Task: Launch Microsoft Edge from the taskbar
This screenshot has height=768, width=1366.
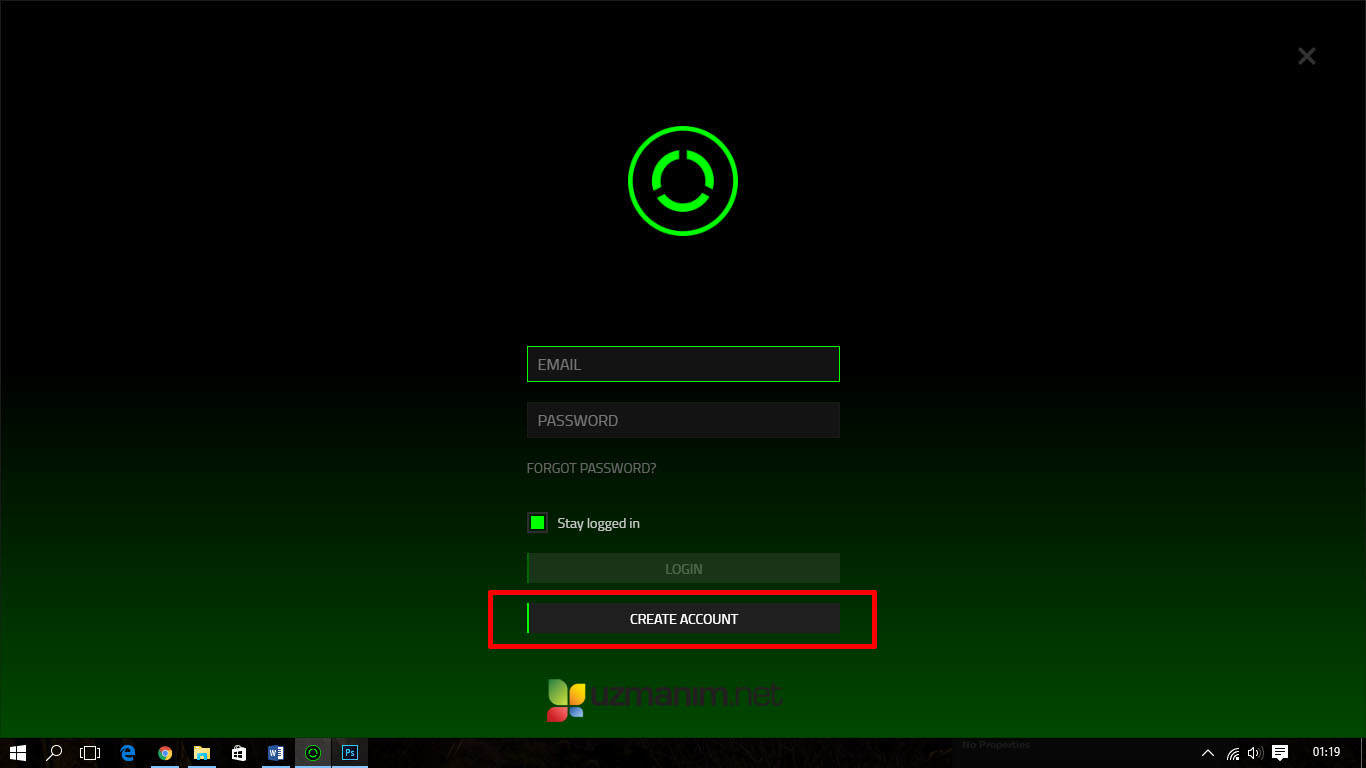Action: pos(128,753)
